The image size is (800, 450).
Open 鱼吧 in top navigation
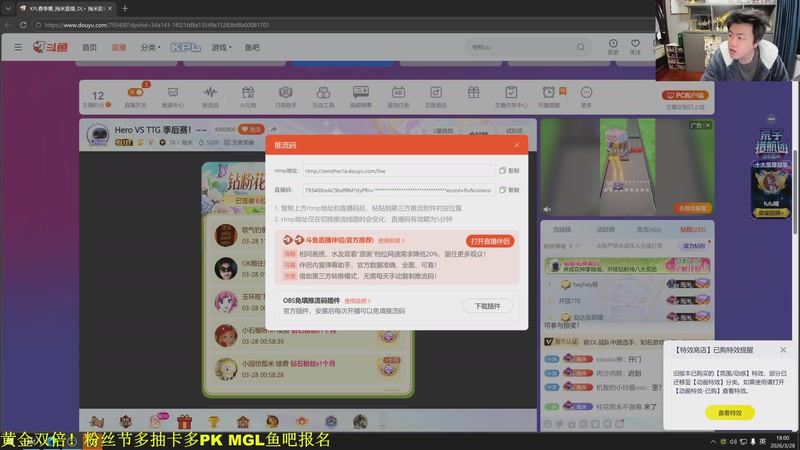tap(252, 47)
